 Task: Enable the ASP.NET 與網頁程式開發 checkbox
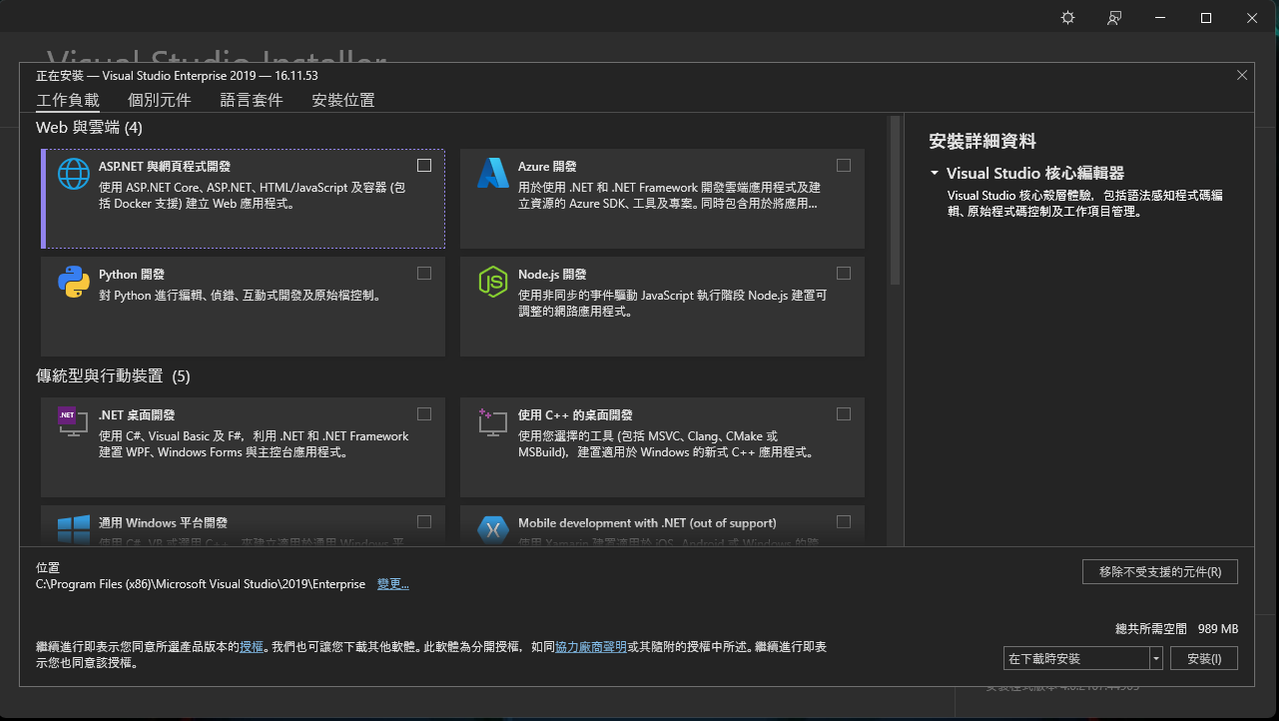coord(423,165)
